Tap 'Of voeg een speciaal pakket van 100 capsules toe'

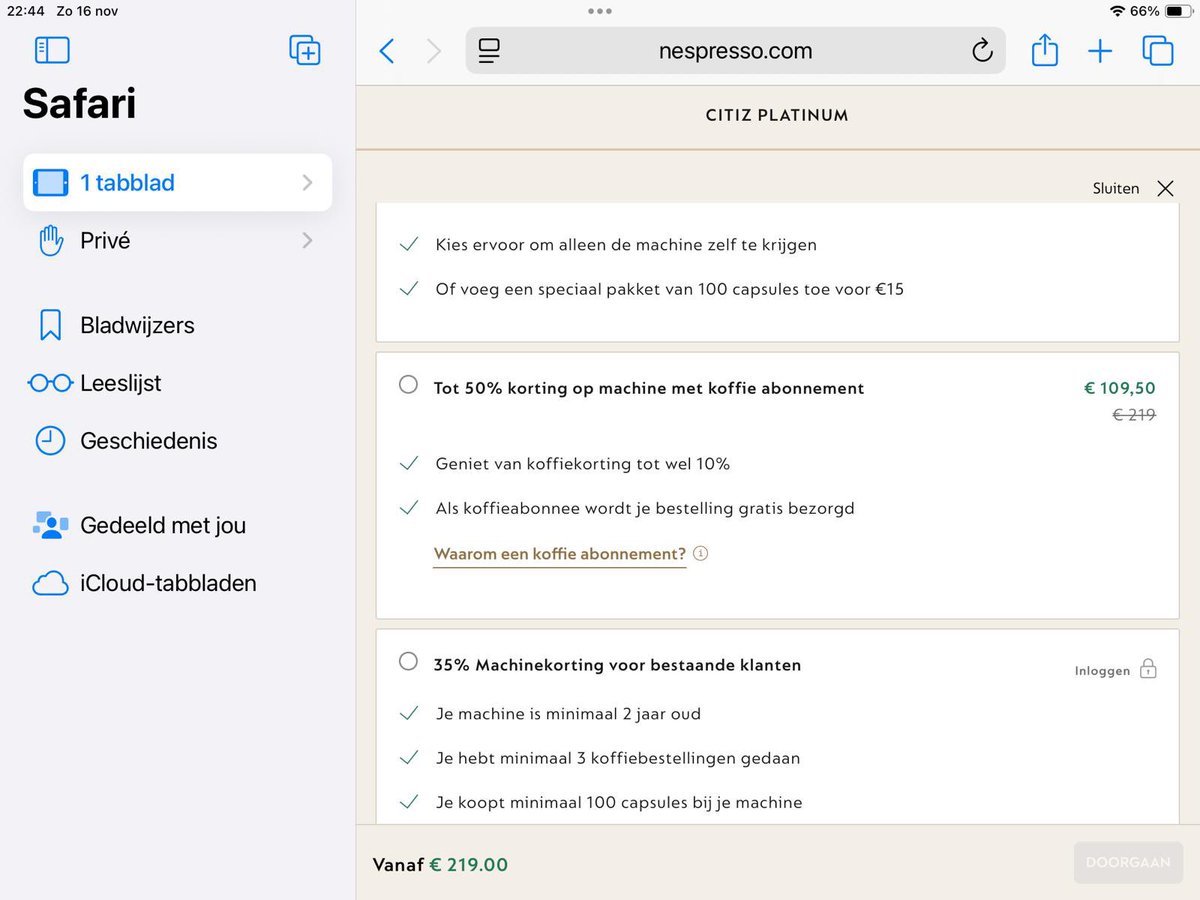pos(670,289)
